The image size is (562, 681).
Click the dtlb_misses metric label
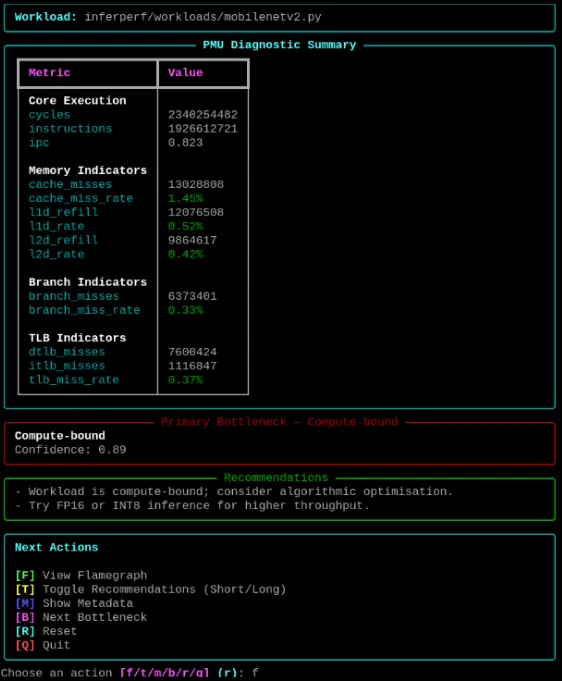pos(67,351)
